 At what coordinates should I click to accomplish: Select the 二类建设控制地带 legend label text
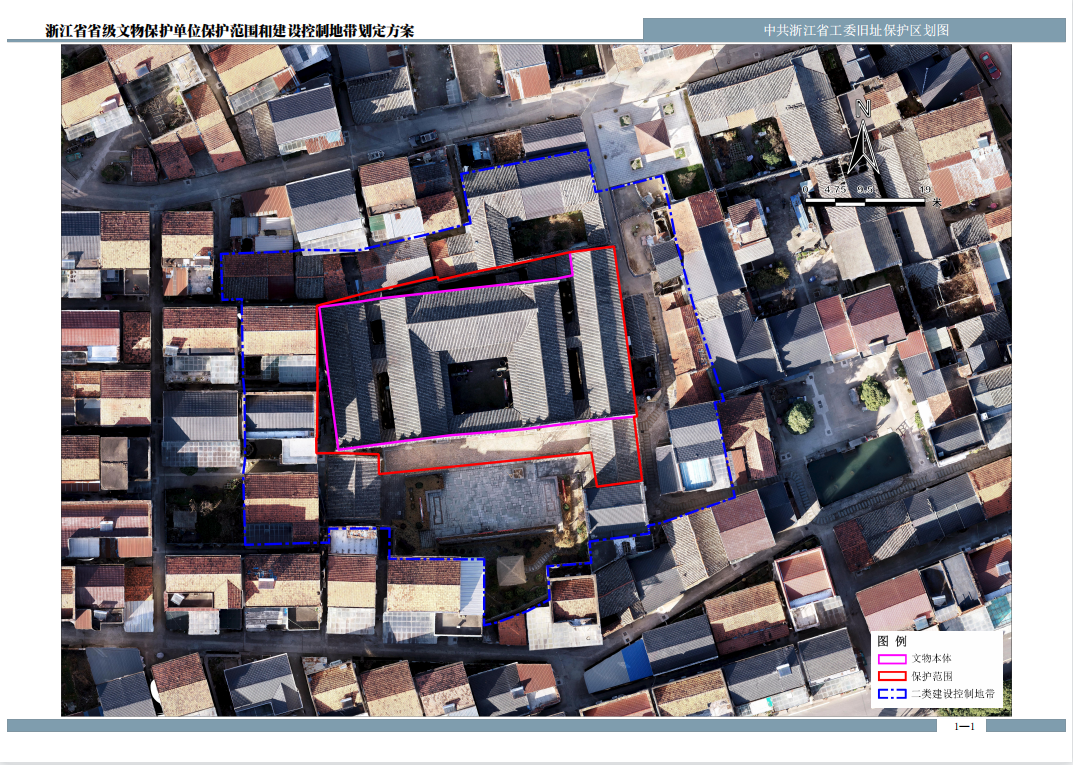point(951,693)
